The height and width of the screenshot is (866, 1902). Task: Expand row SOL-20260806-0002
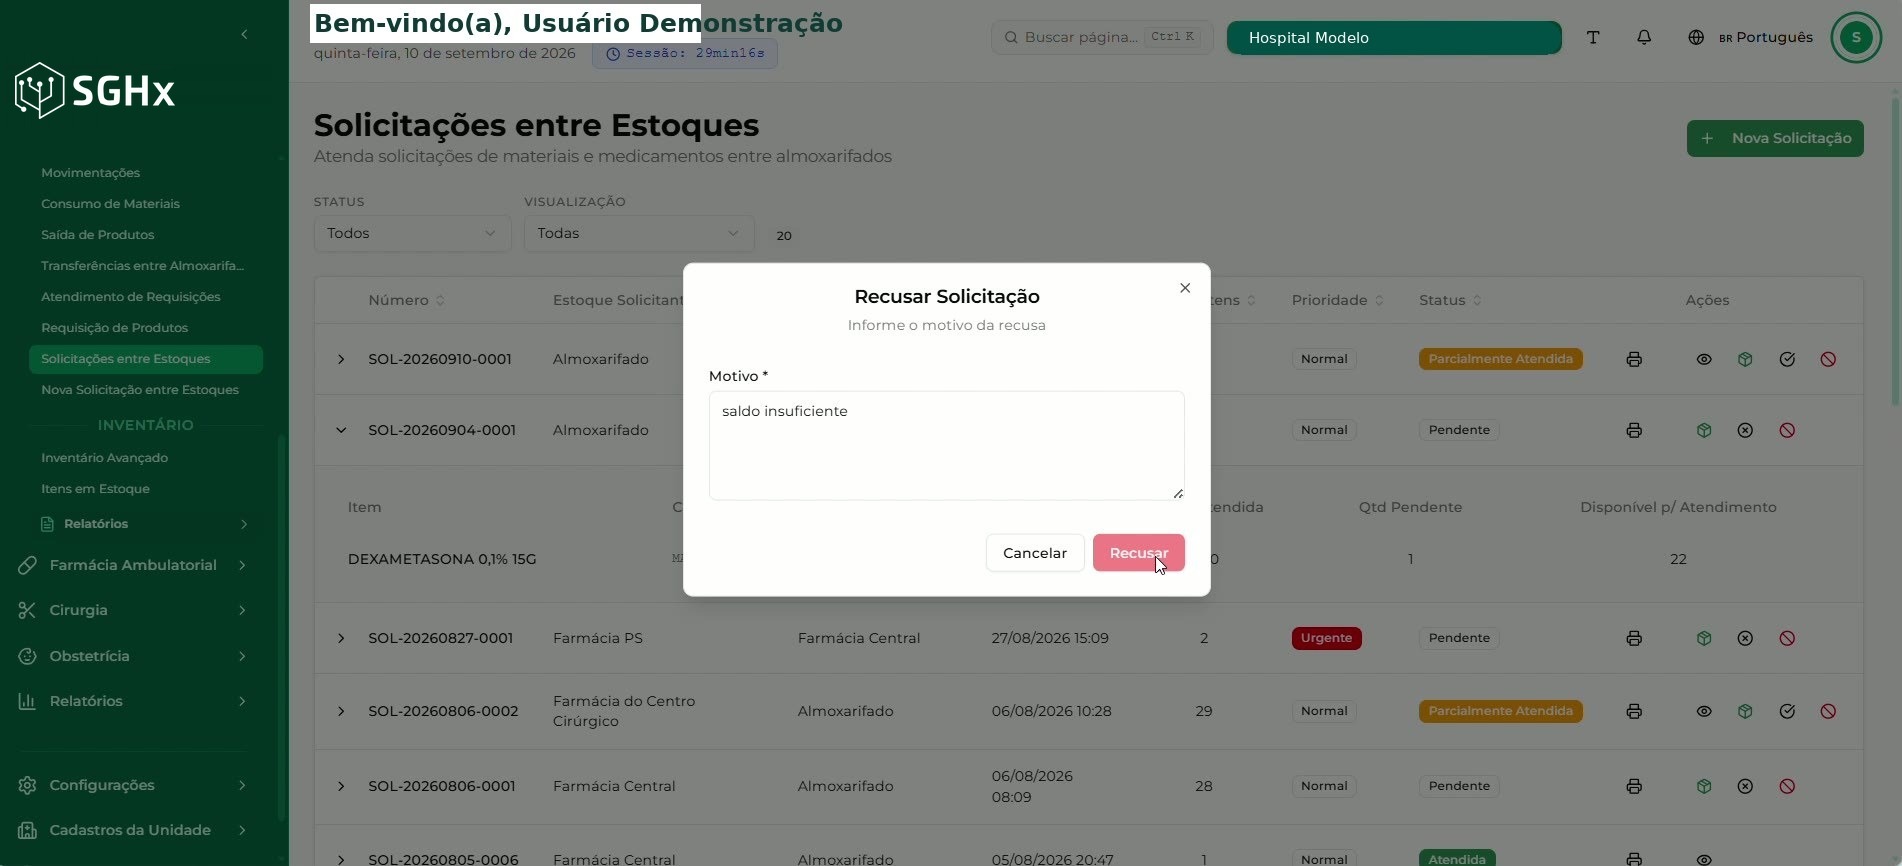[341, 711]
